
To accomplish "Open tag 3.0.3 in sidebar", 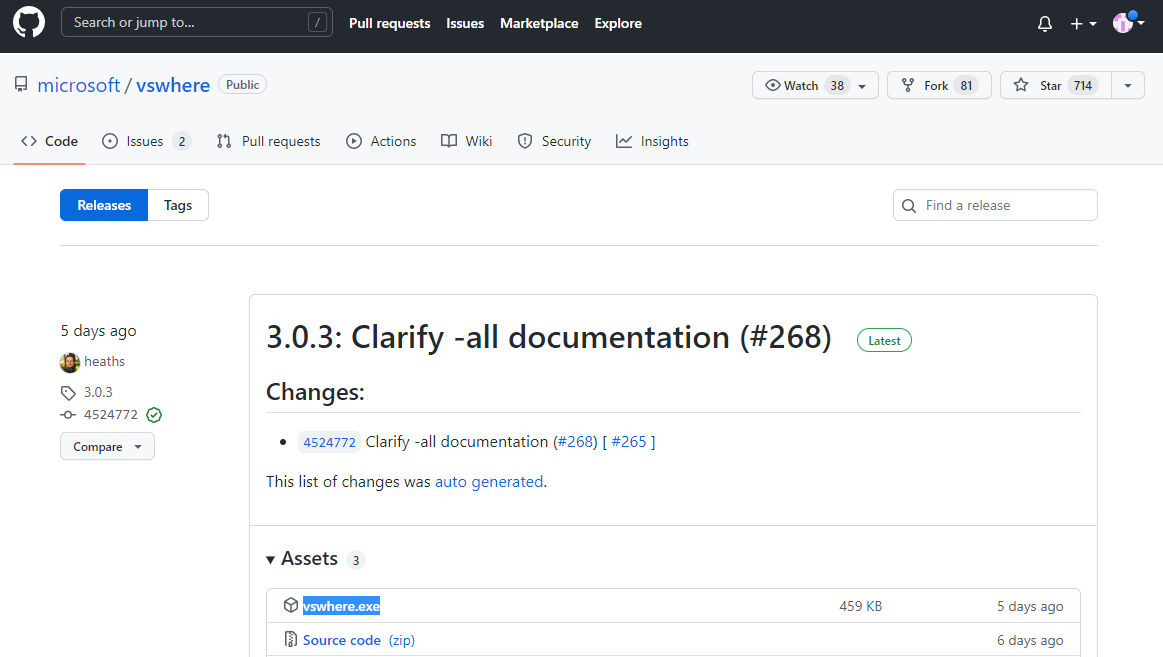I will tap(98, 392).
